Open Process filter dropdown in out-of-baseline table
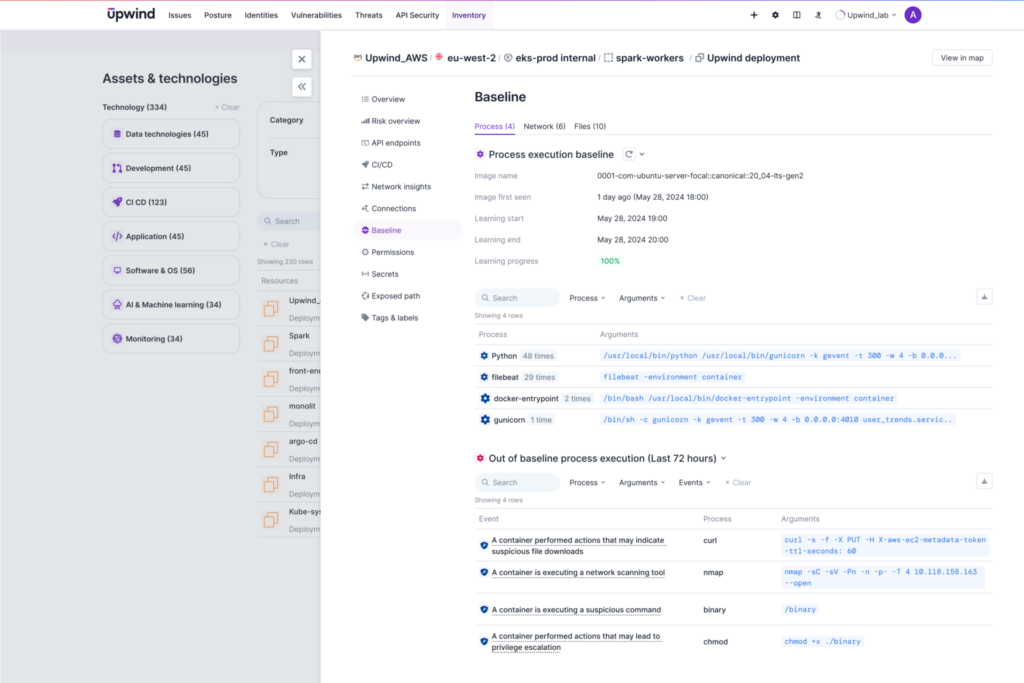 (587, 483)
